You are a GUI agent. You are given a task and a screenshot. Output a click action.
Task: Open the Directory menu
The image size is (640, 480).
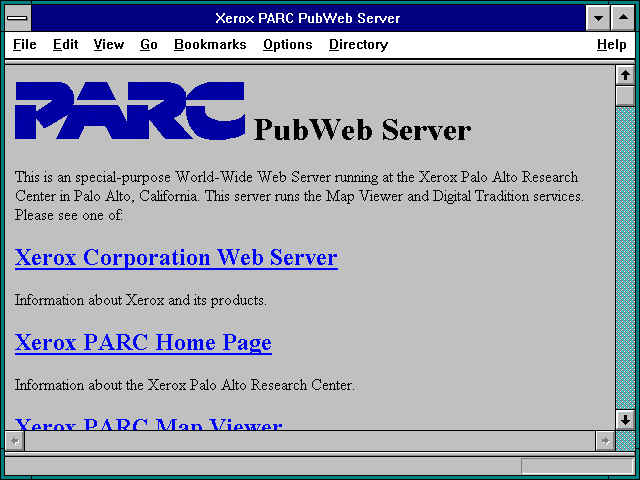358,44
